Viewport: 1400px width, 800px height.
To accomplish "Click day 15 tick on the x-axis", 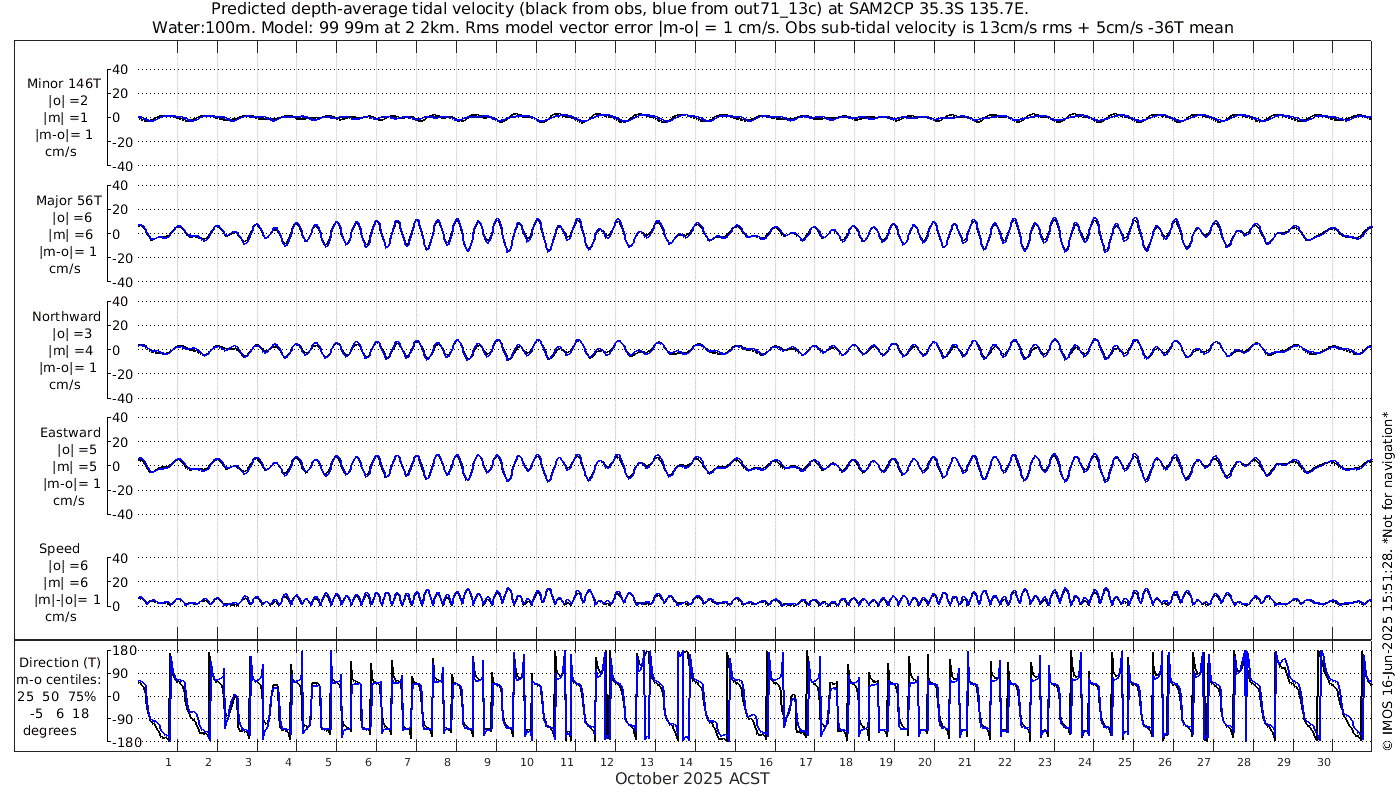I will 726,762.
